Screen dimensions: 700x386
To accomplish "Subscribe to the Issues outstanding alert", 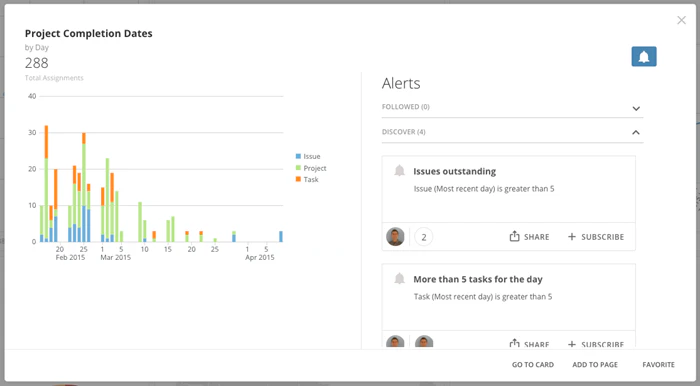I will point(596,237).
